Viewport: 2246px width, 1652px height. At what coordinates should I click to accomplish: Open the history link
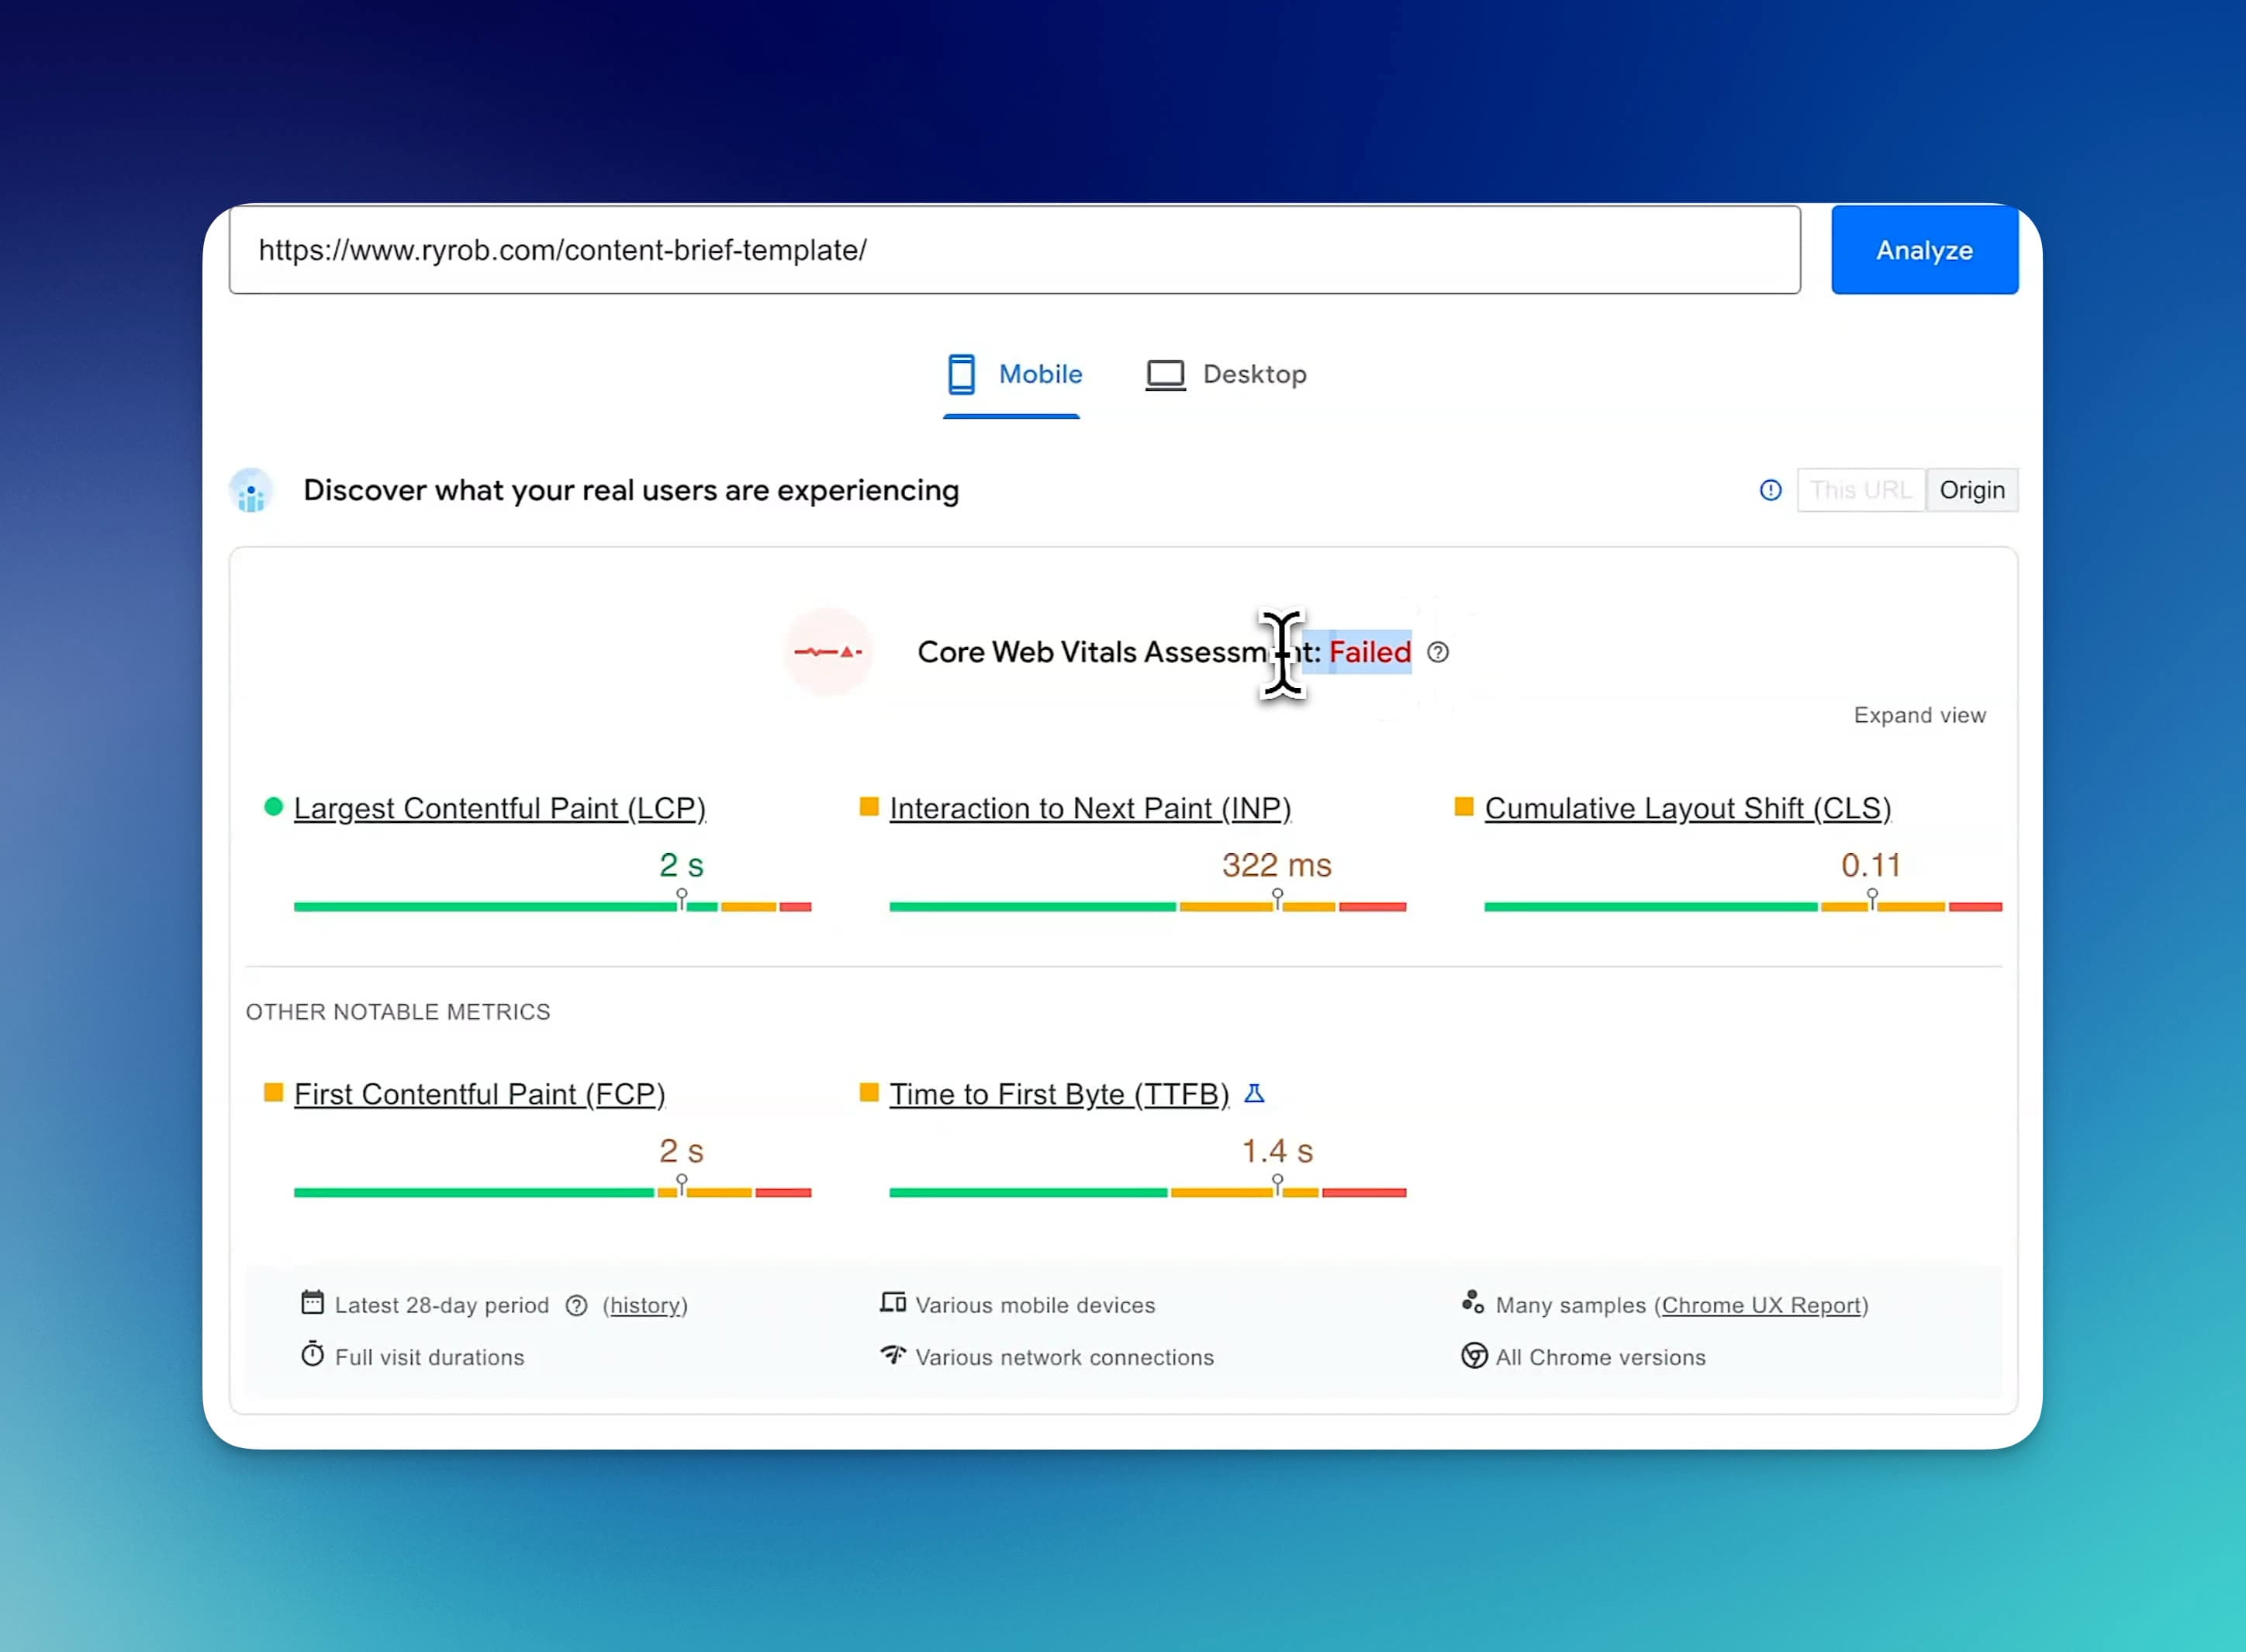pyautogui.click(x=645, y=1305)
